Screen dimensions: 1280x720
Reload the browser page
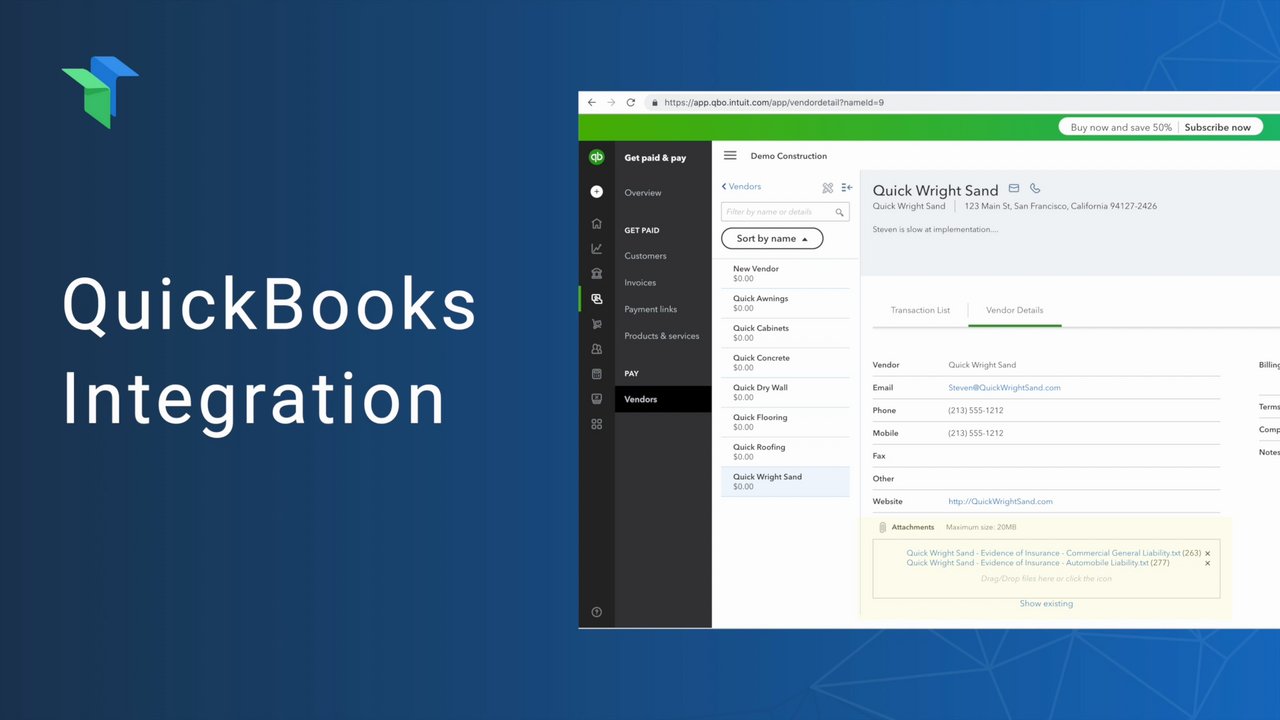[630, 102]
